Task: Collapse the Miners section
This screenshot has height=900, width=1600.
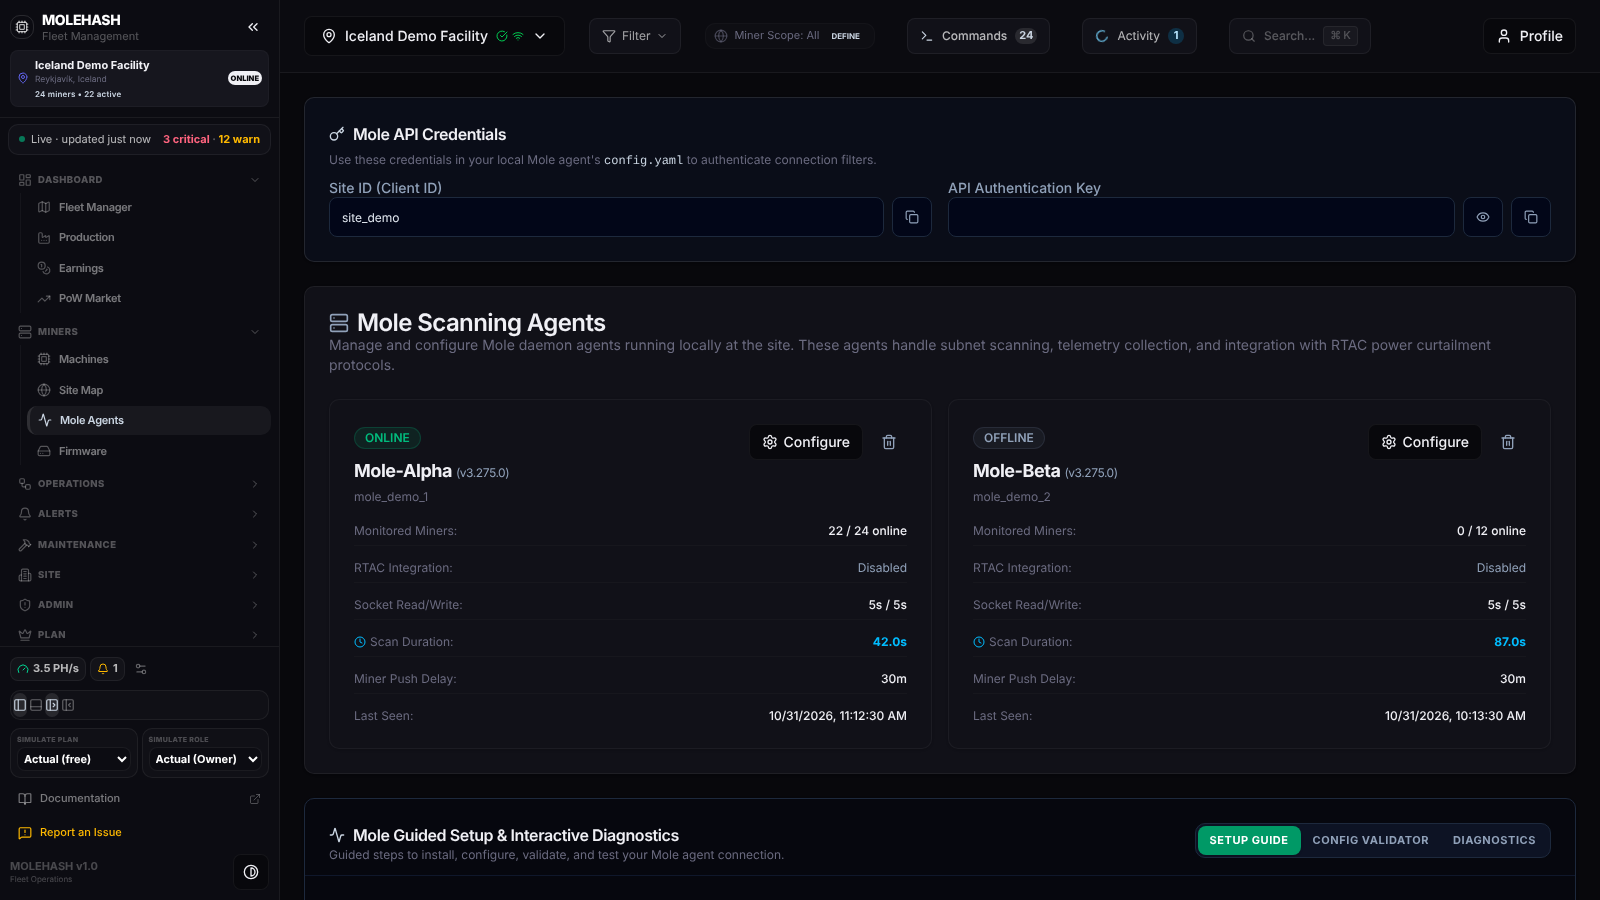Action: point(139,332)
